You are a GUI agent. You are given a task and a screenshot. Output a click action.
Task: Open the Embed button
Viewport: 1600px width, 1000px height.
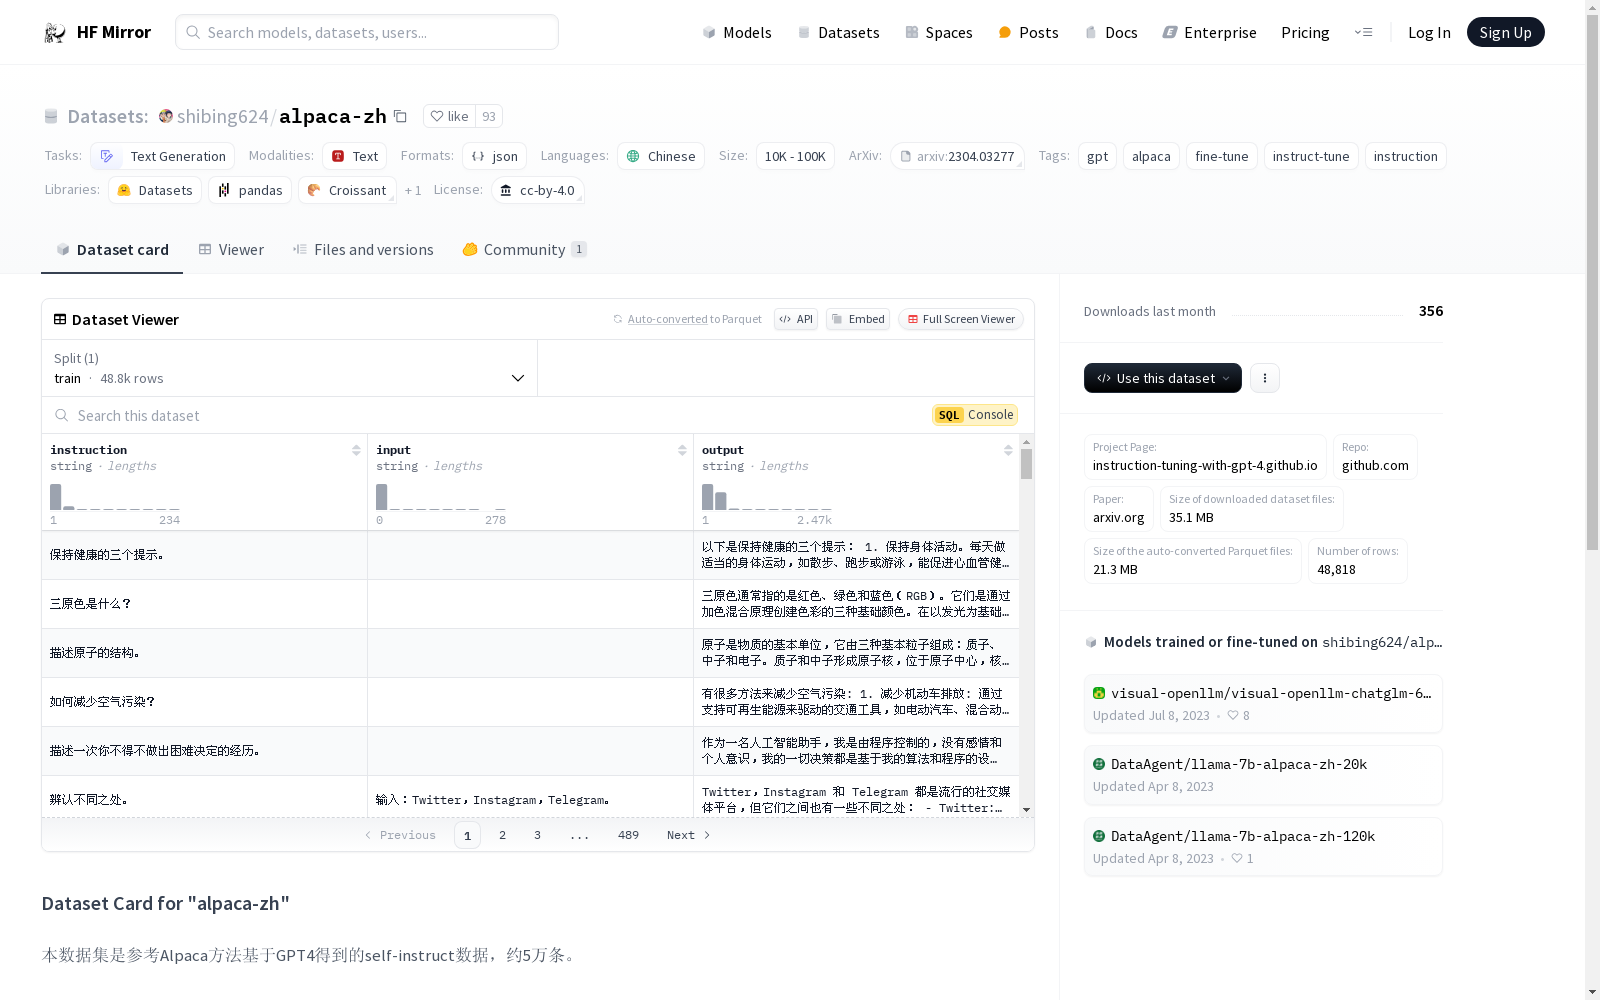click(x=858, y=319)
